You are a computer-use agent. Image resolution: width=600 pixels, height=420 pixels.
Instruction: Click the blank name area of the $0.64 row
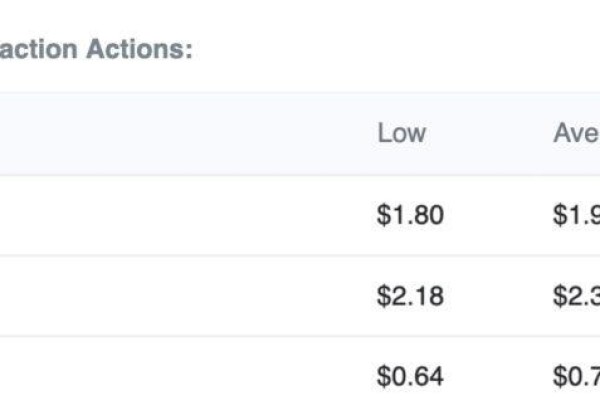click(x=180, y=377)
